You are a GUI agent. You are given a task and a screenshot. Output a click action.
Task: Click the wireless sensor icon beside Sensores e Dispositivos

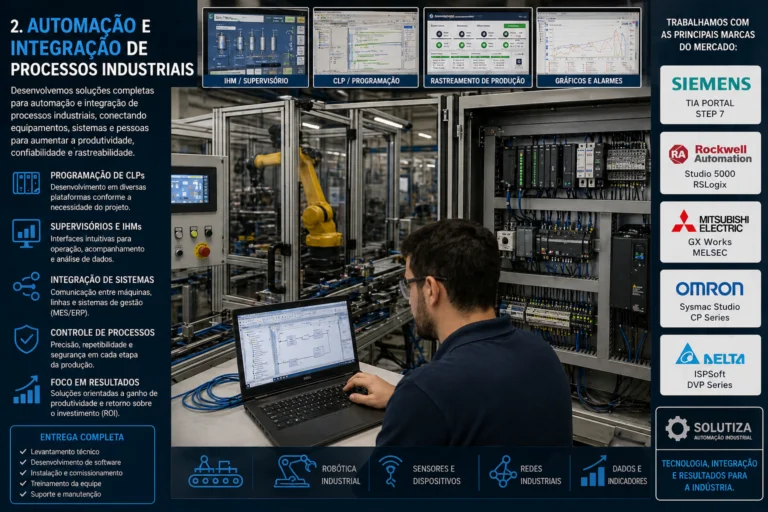pos(391,471)
